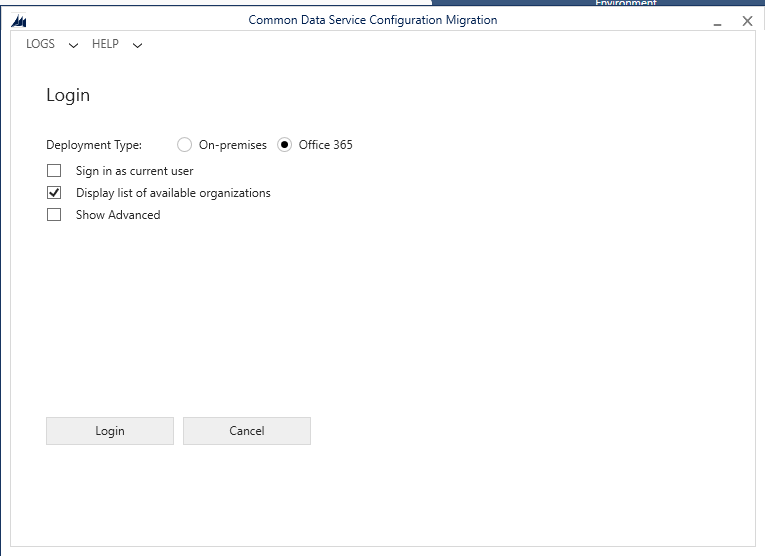Viewport: 765px width, 556px height.
Task: Uncheck Display list of available organizations
Action: coord(54,193)
